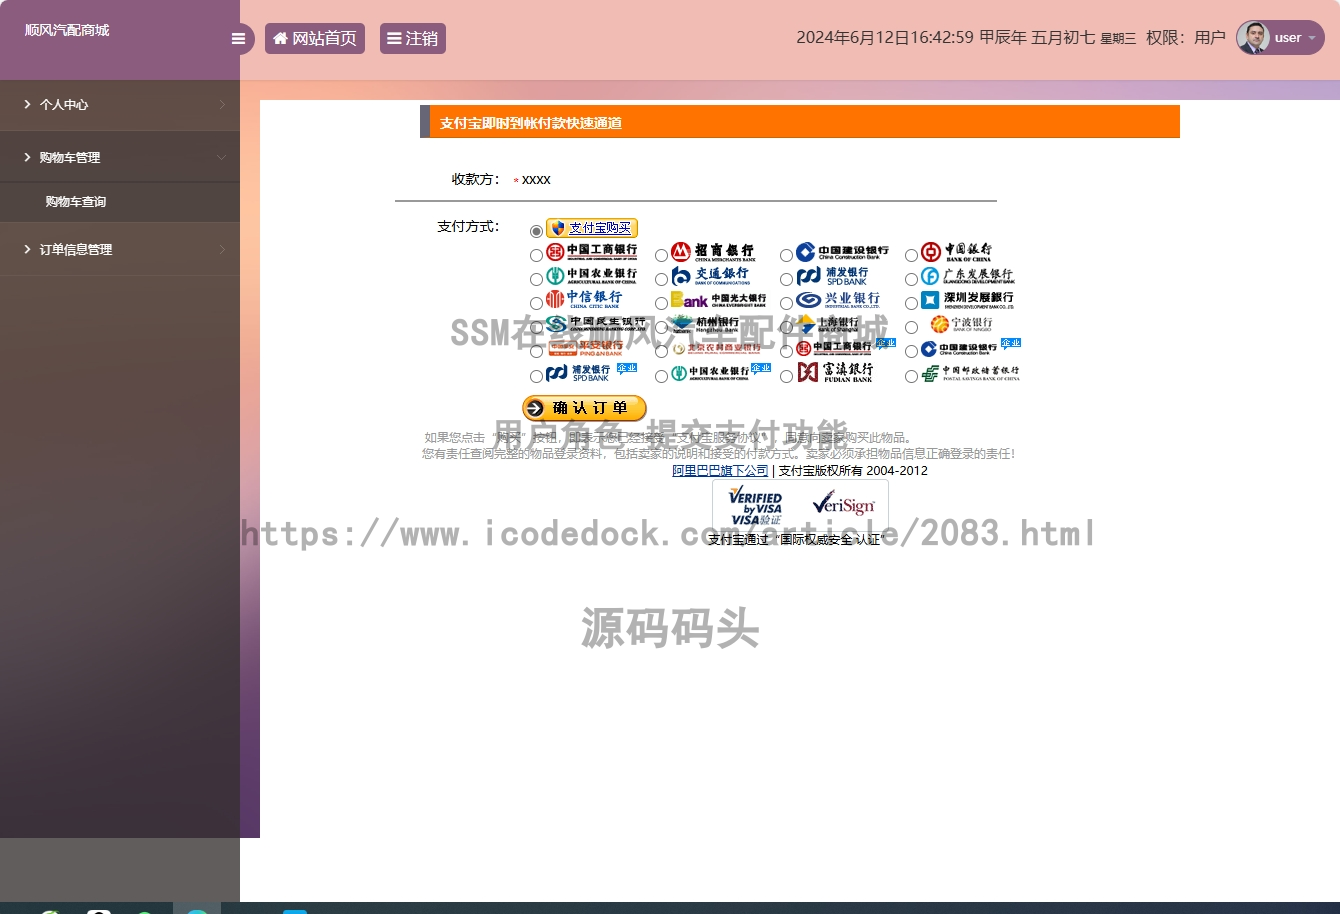
Task: Select radio for 中国光大银行
Action: point(662,304)
